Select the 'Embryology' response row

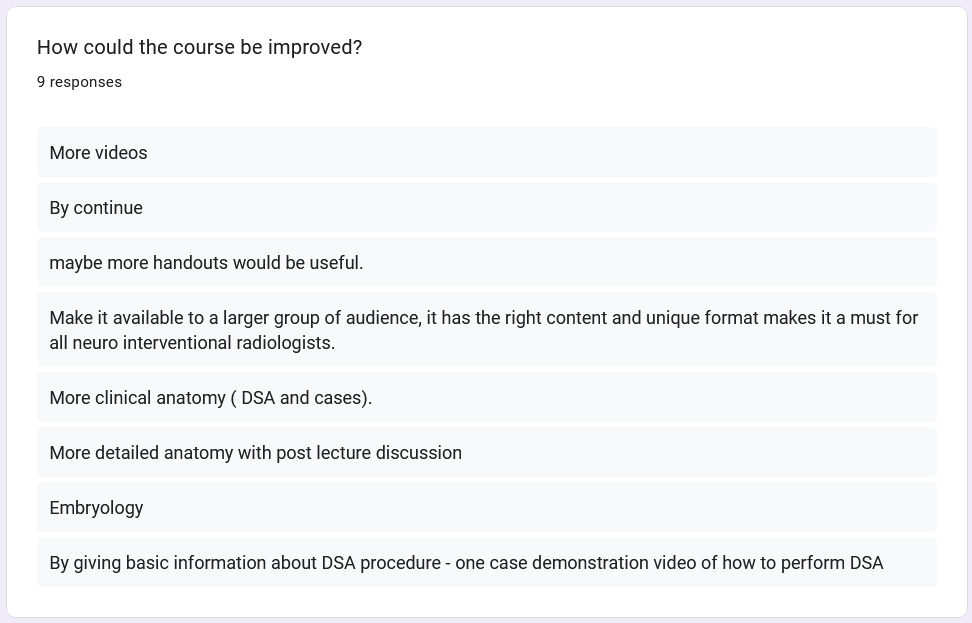(x=96, y=508)
